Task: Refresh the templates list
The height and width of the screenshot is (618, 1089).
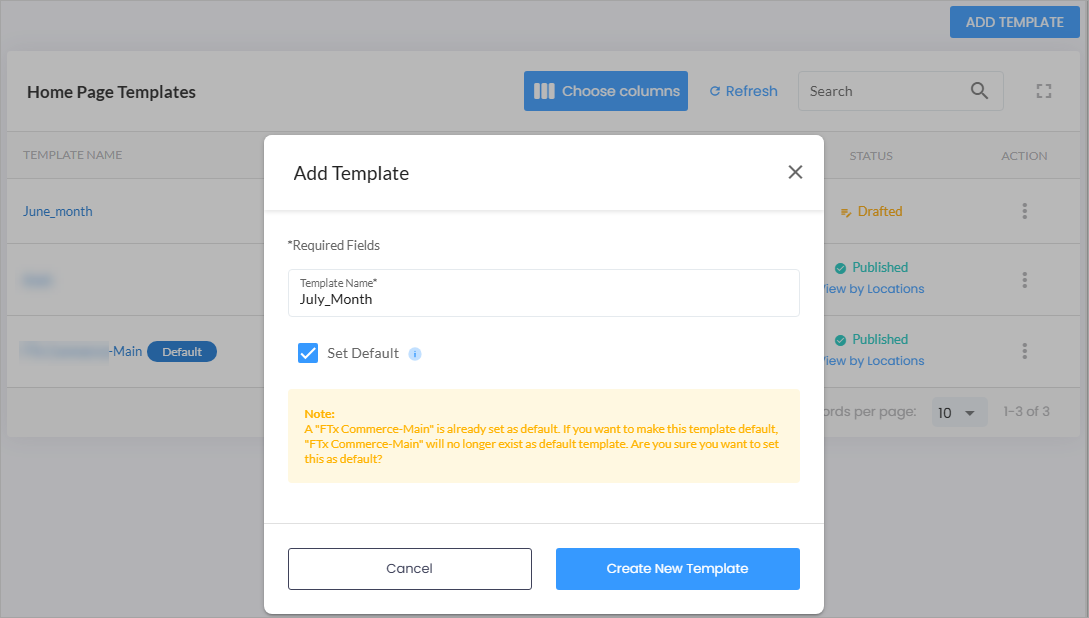Action: click(743, 91)
